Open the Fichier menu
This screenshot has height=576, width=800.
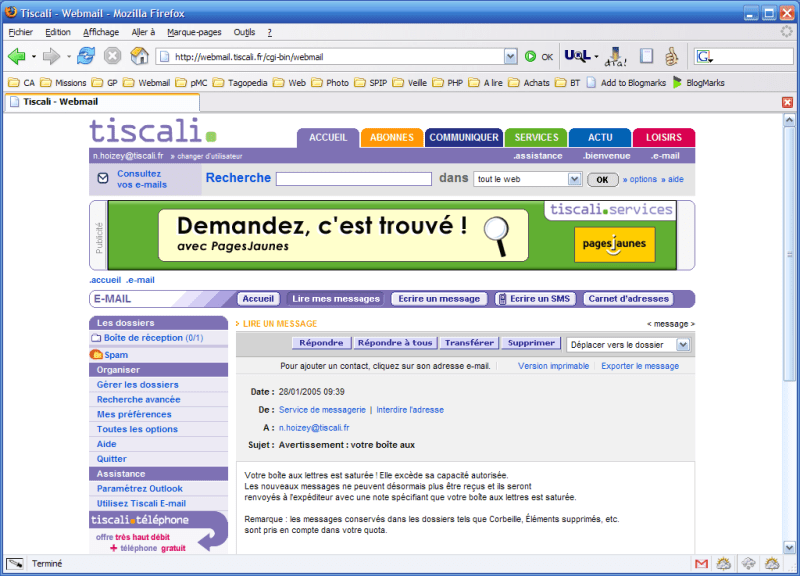tap(20, 32)
